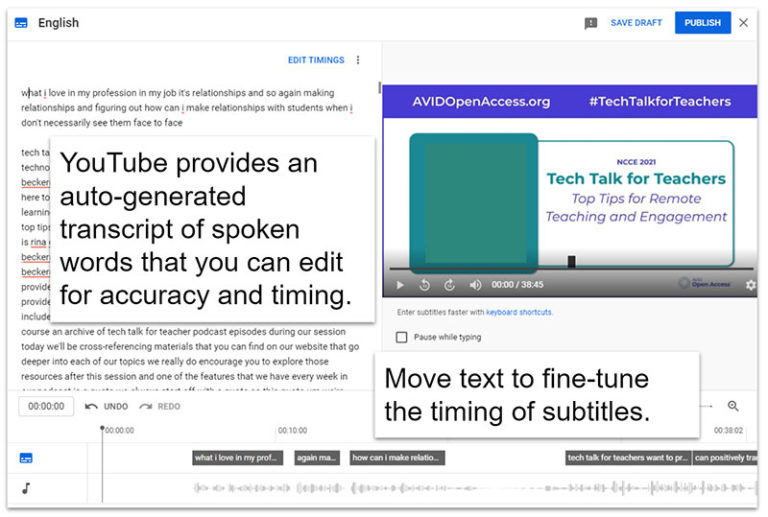Open the three-dot options menu
The height and width of the screenshot is (517, 768).
pyautogui.click(x=358, y=60)
